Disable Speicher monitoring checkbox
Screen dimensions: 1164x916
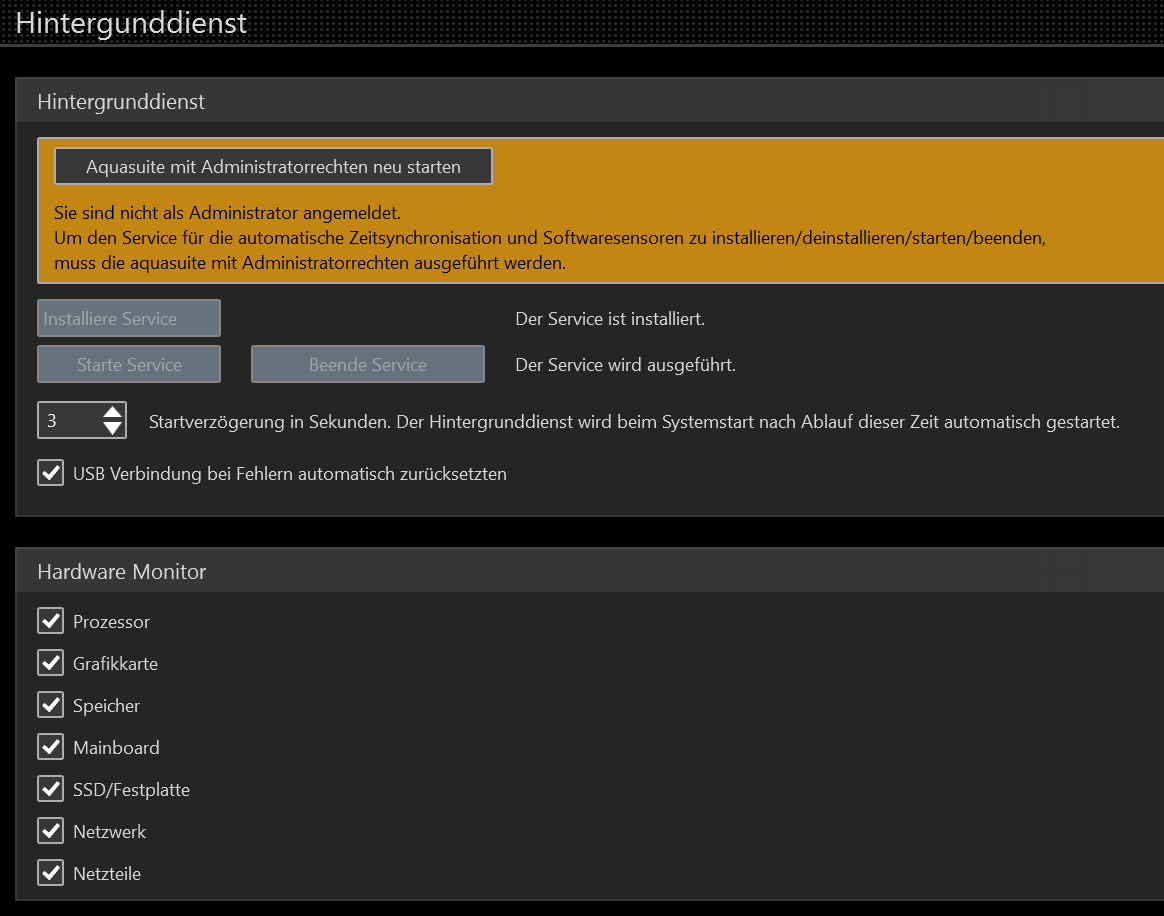tap(51, 705)
